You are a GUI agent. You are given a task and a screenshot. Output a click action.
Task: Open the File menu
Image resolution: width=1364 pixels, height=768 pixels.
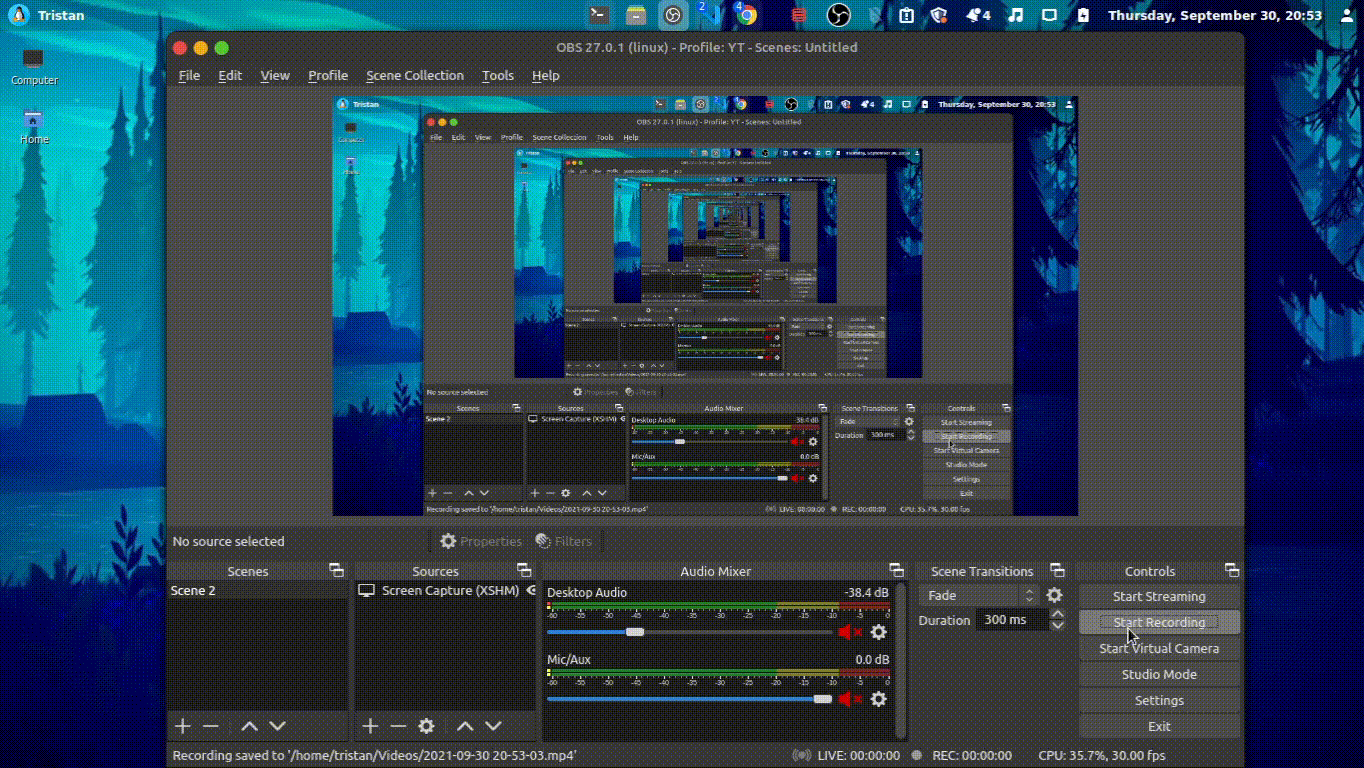[x=189, y=75]
